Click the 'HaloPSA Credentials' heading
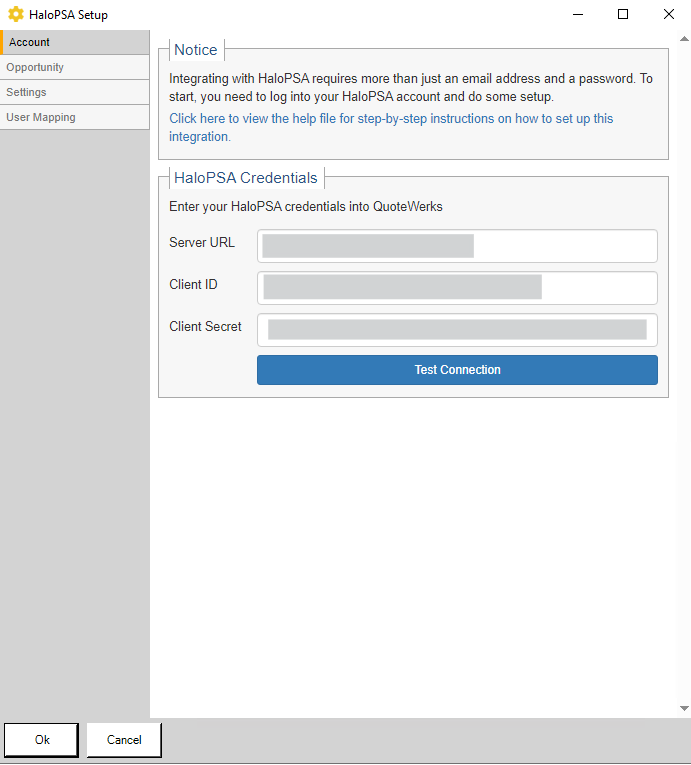This screenshot has width=691, height=765. tap(246, 178)
